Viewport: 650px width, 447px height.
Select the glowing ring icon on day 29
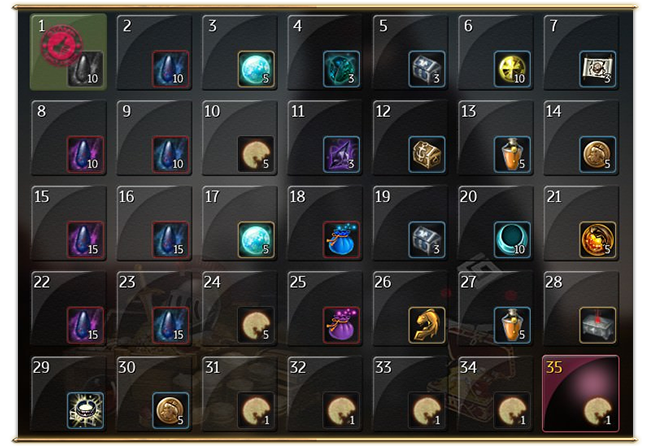click(x=85, y=411)
